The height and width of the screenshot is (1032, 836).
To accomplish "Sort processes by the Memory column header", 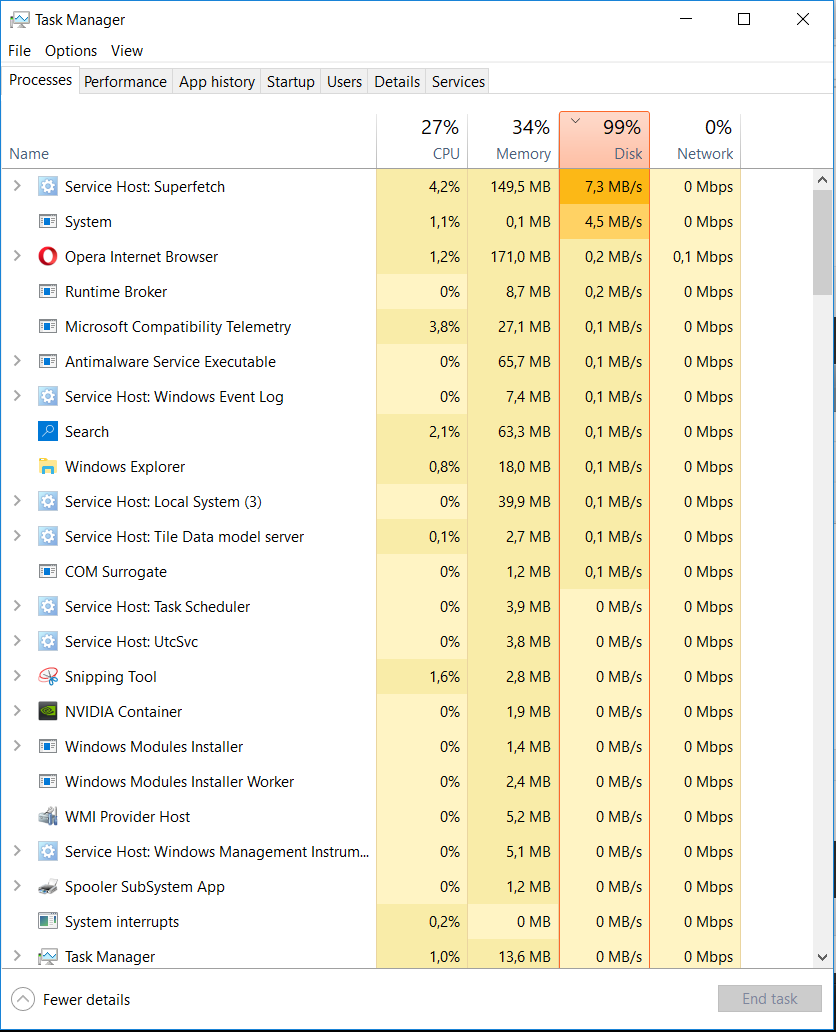I will (x=513, y=140).
